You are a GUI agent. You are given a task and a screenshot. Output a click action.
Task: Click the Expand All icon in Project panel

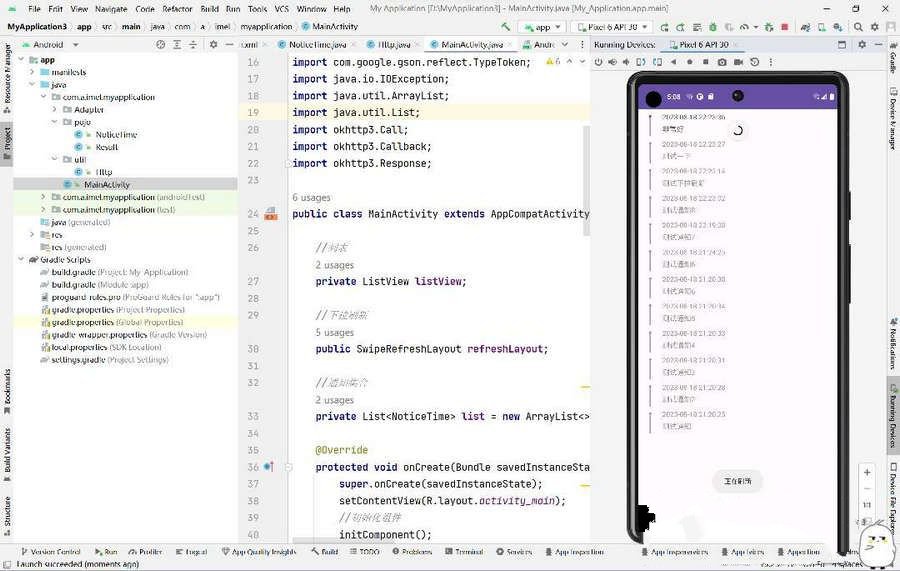pos(177,44)
